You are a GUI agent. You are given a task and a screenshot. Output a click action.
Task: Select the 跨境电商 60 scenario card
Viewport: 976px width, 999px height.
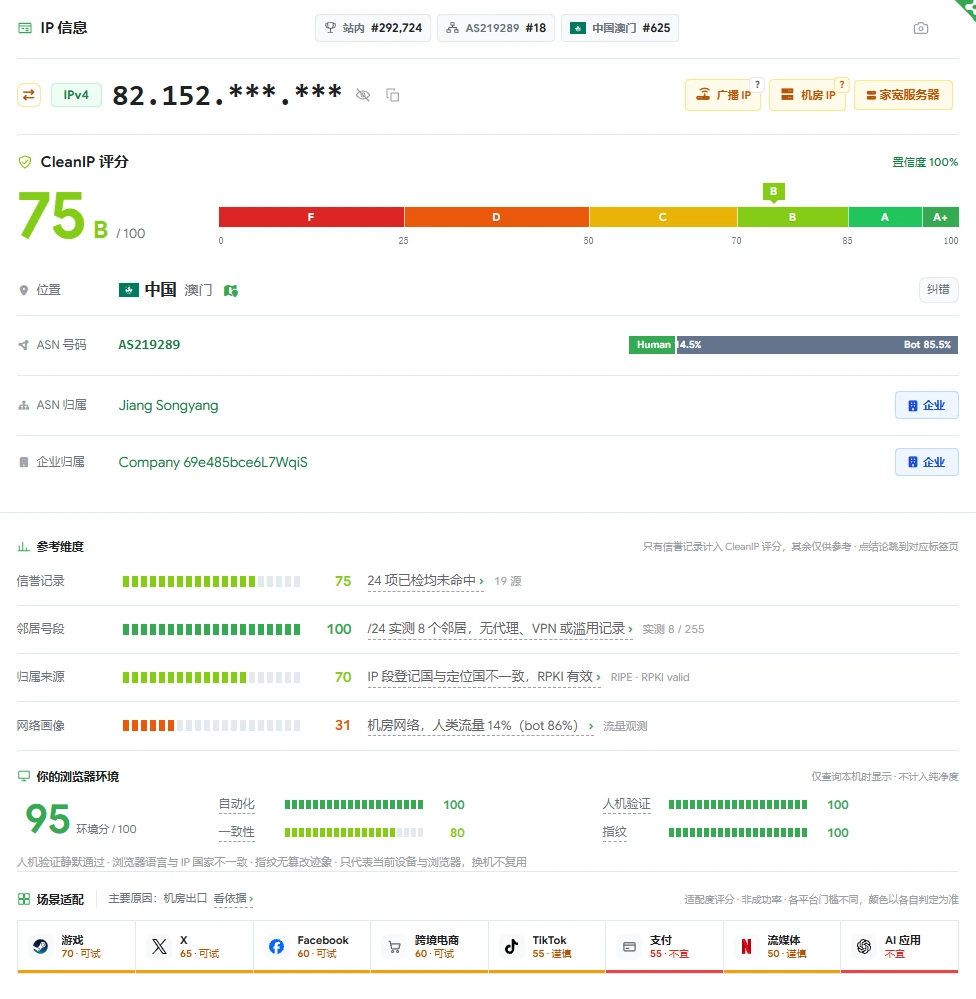[x=429, y=947]
